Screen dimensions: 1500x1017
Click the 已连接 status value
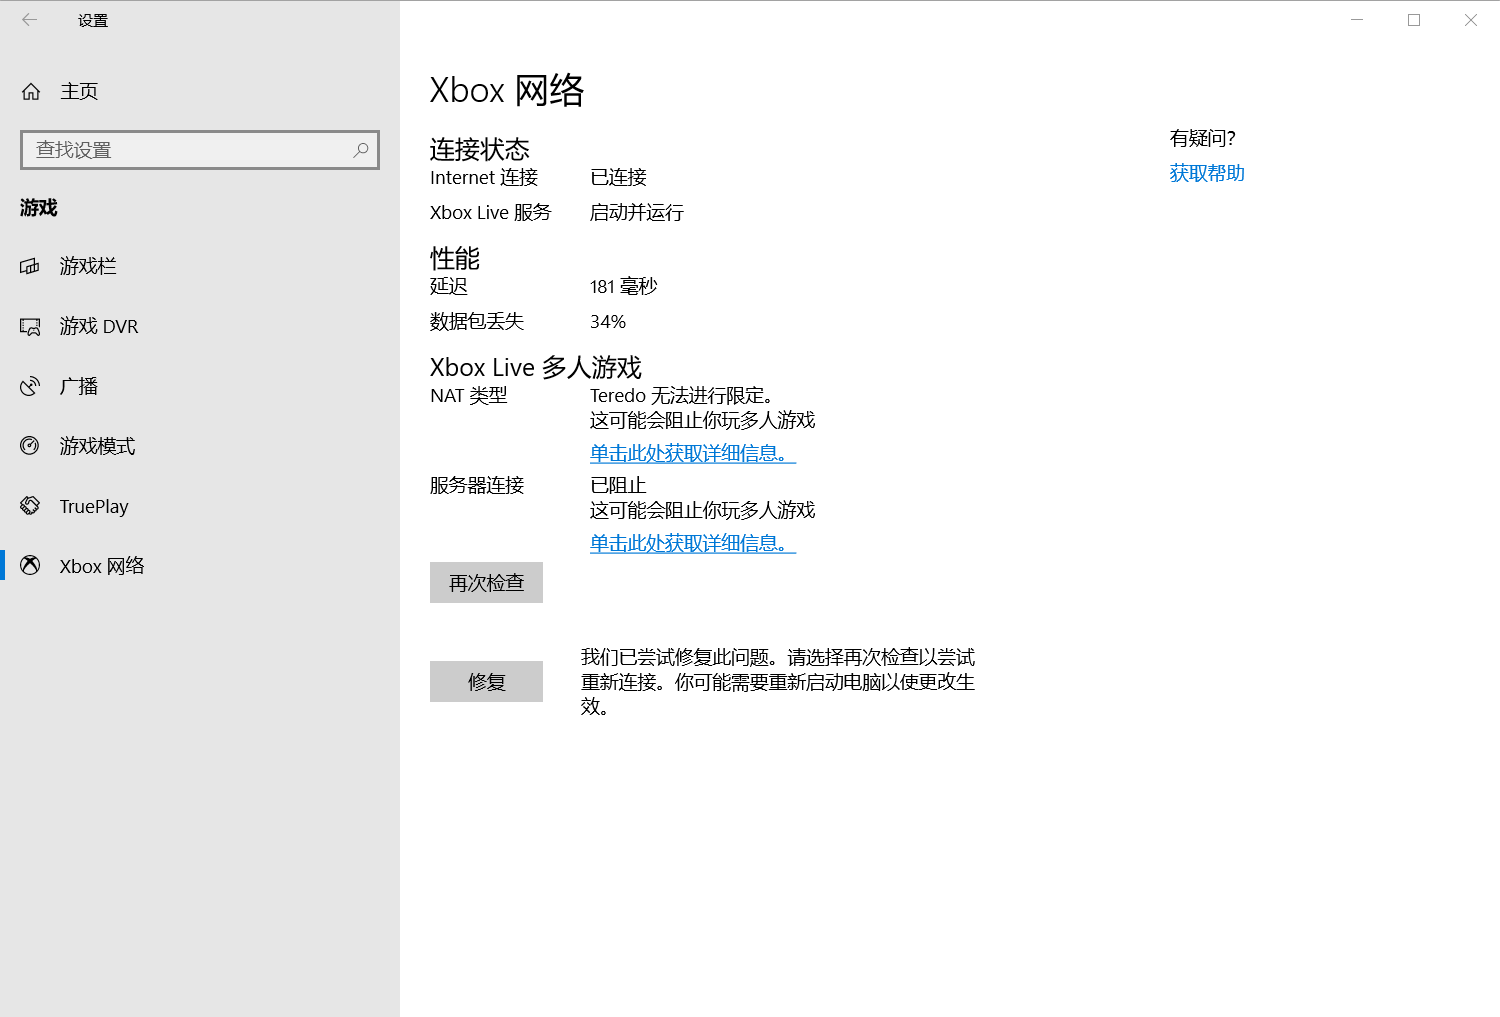click(618, 177)
